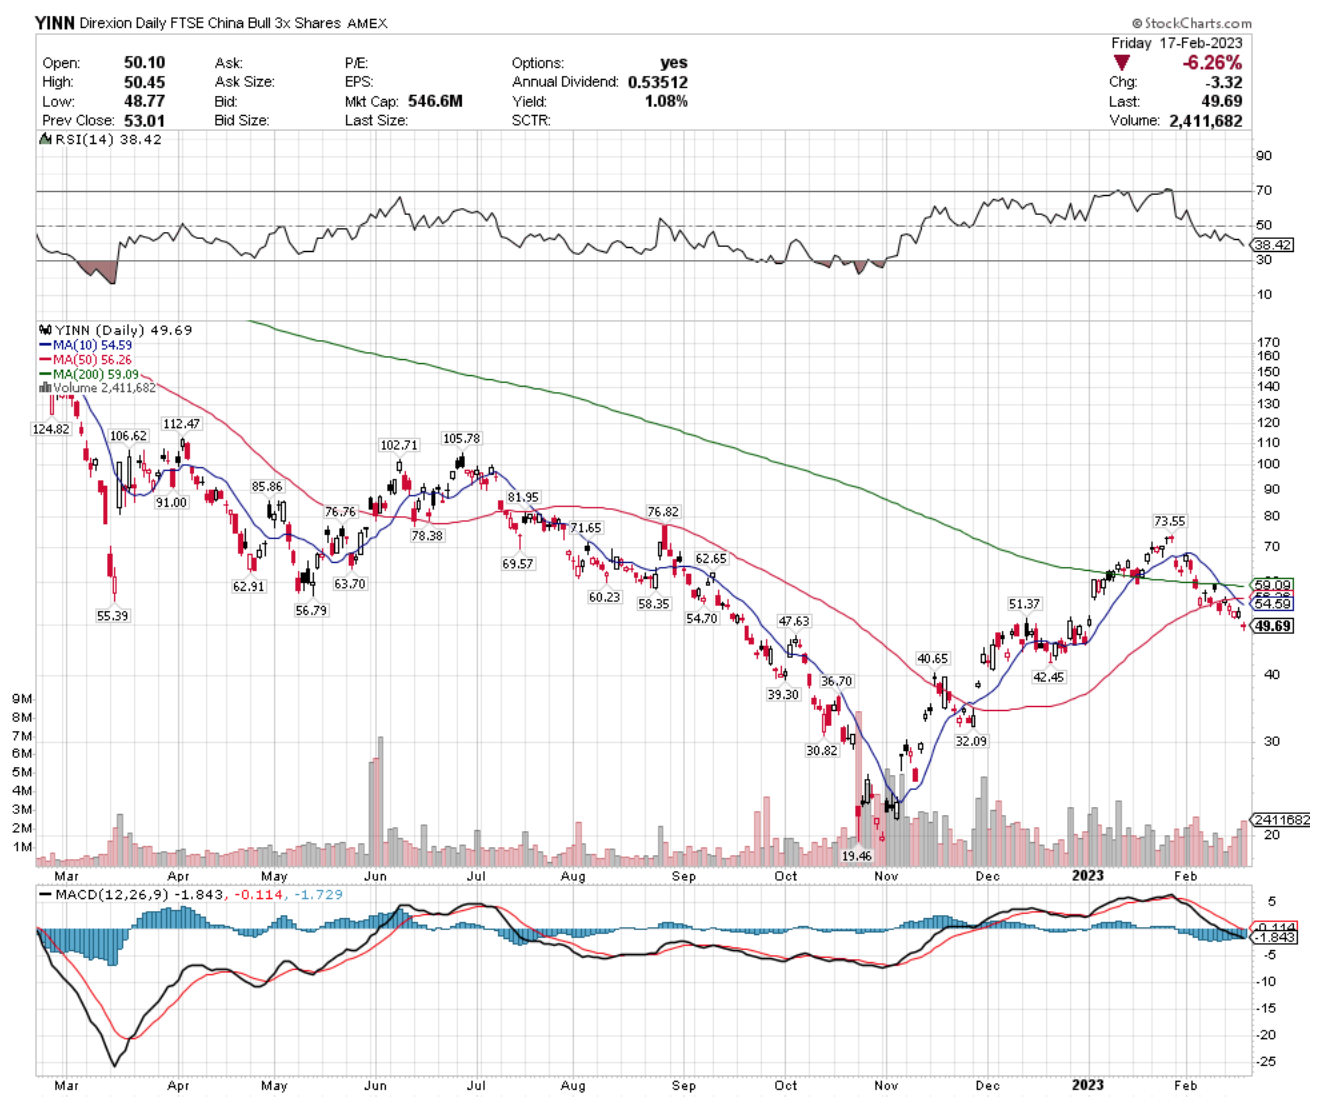The height and width of the screenshot is (1098, 1320).
Task: Click the Open value 50.10
Action: pos(145,63)
